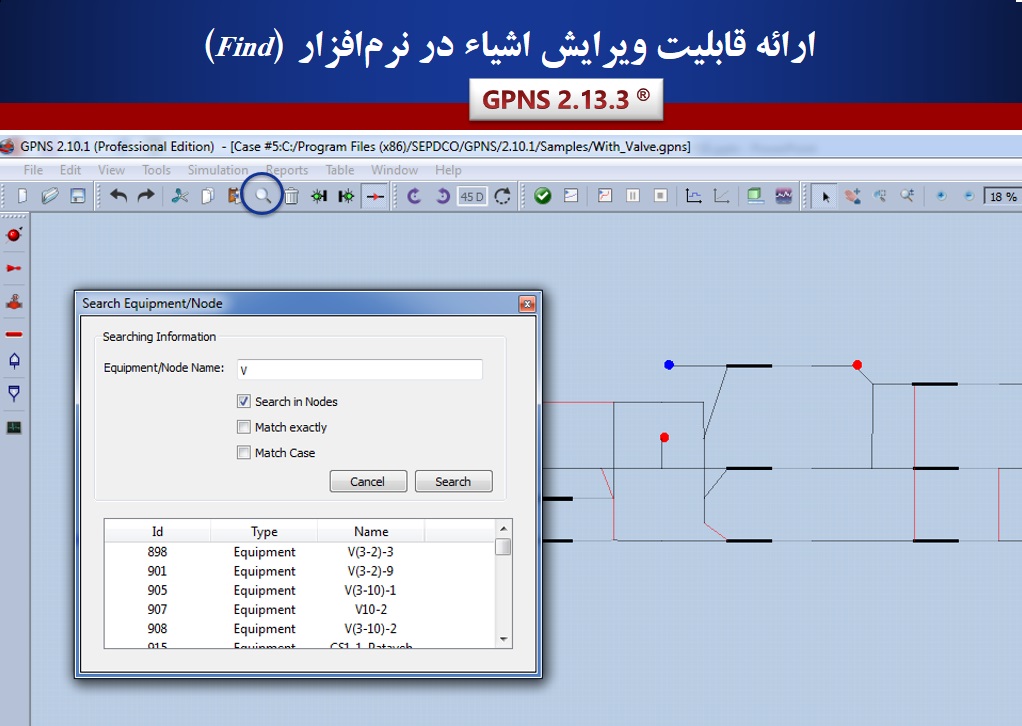Viewport: 1022px width, 726px height.
Task: Select result named V(3-10)-1
Action: click(x=299, y=590)
